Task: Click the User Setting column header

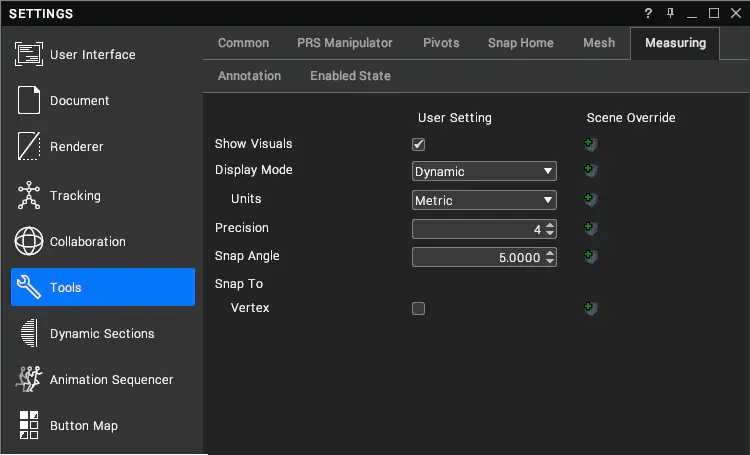Action: [454, 118]
